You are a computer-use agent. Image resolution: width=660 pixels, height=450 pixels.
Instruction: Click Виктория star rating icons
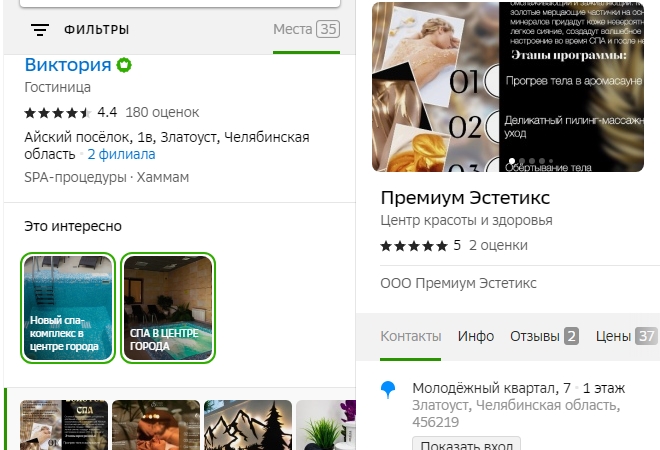tap(57, 112)
